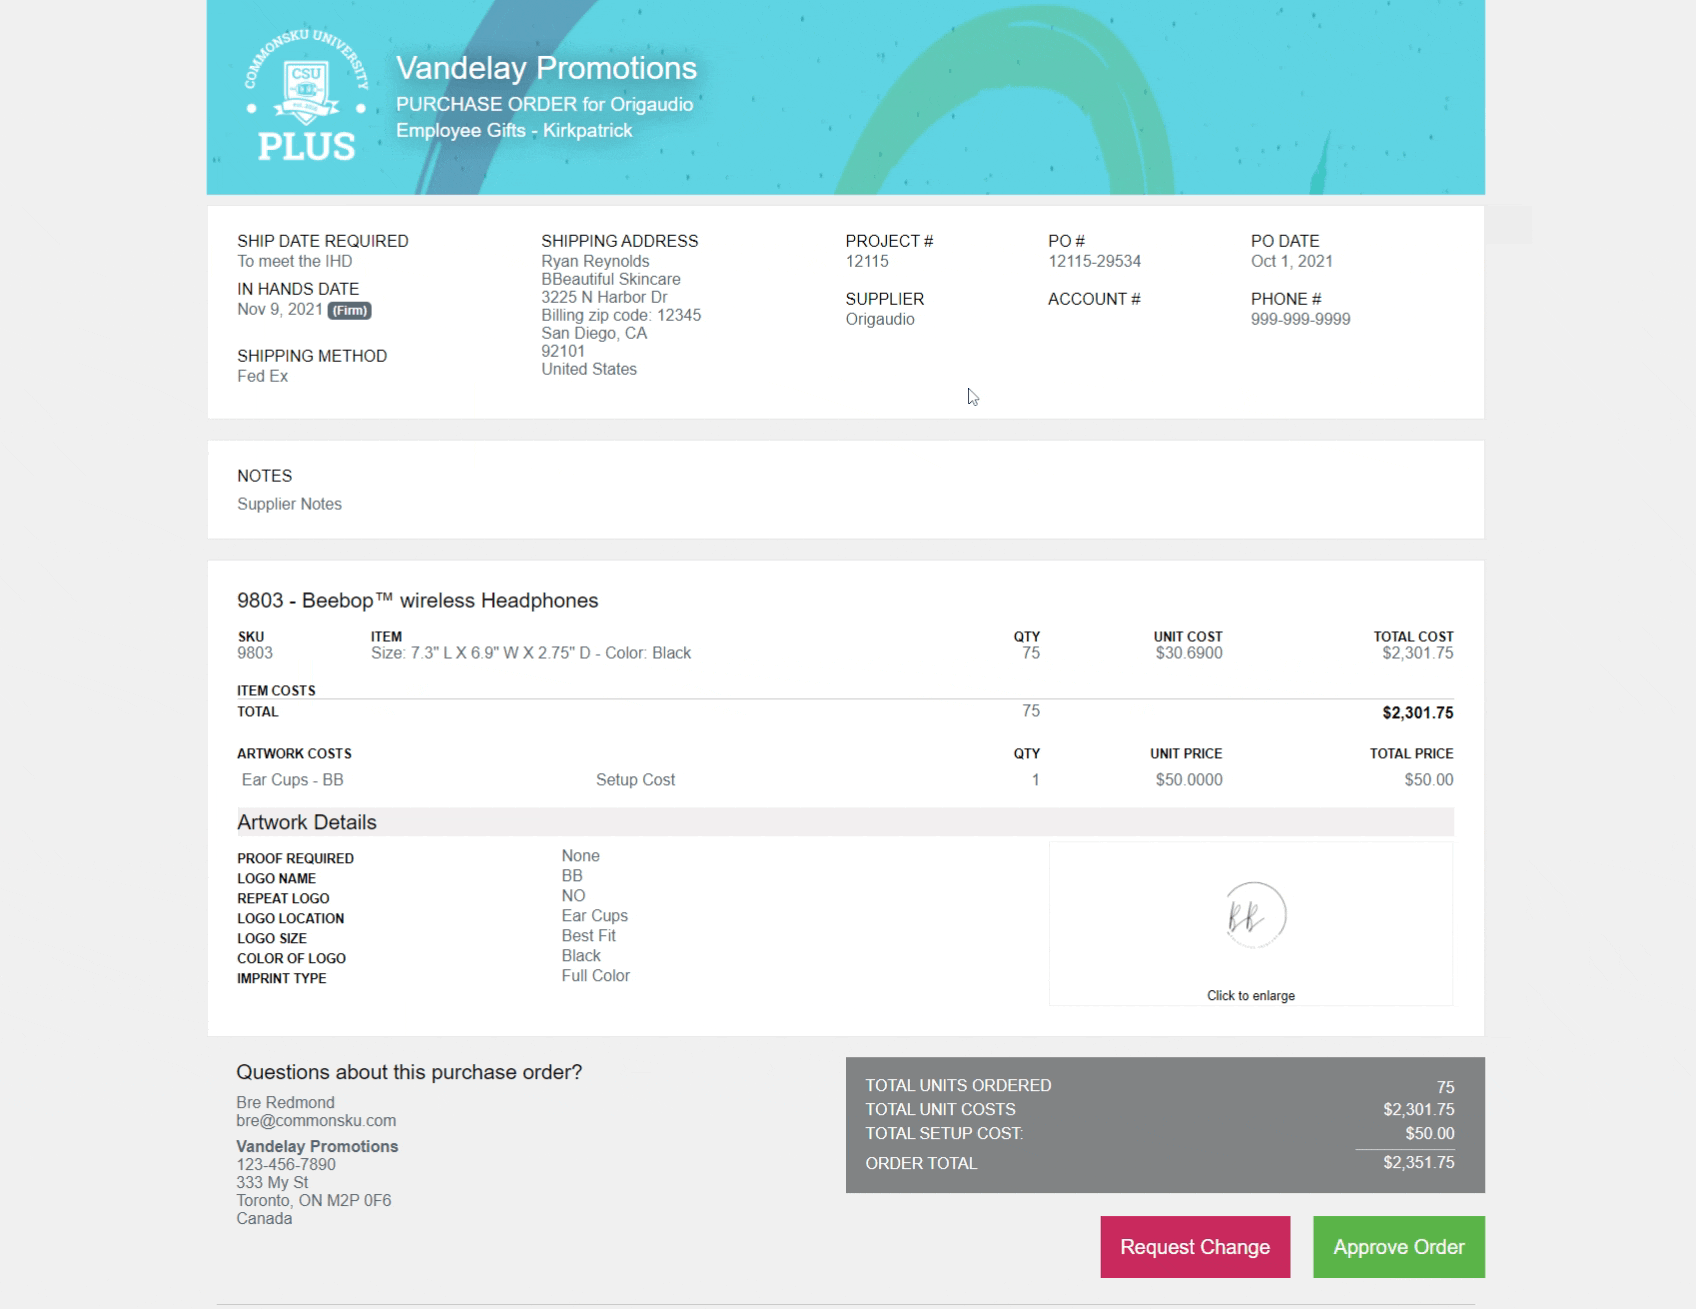Click the CommonSKU University Plus logo
This screenshot has height=1309, width=1696.
coord(306,96)
